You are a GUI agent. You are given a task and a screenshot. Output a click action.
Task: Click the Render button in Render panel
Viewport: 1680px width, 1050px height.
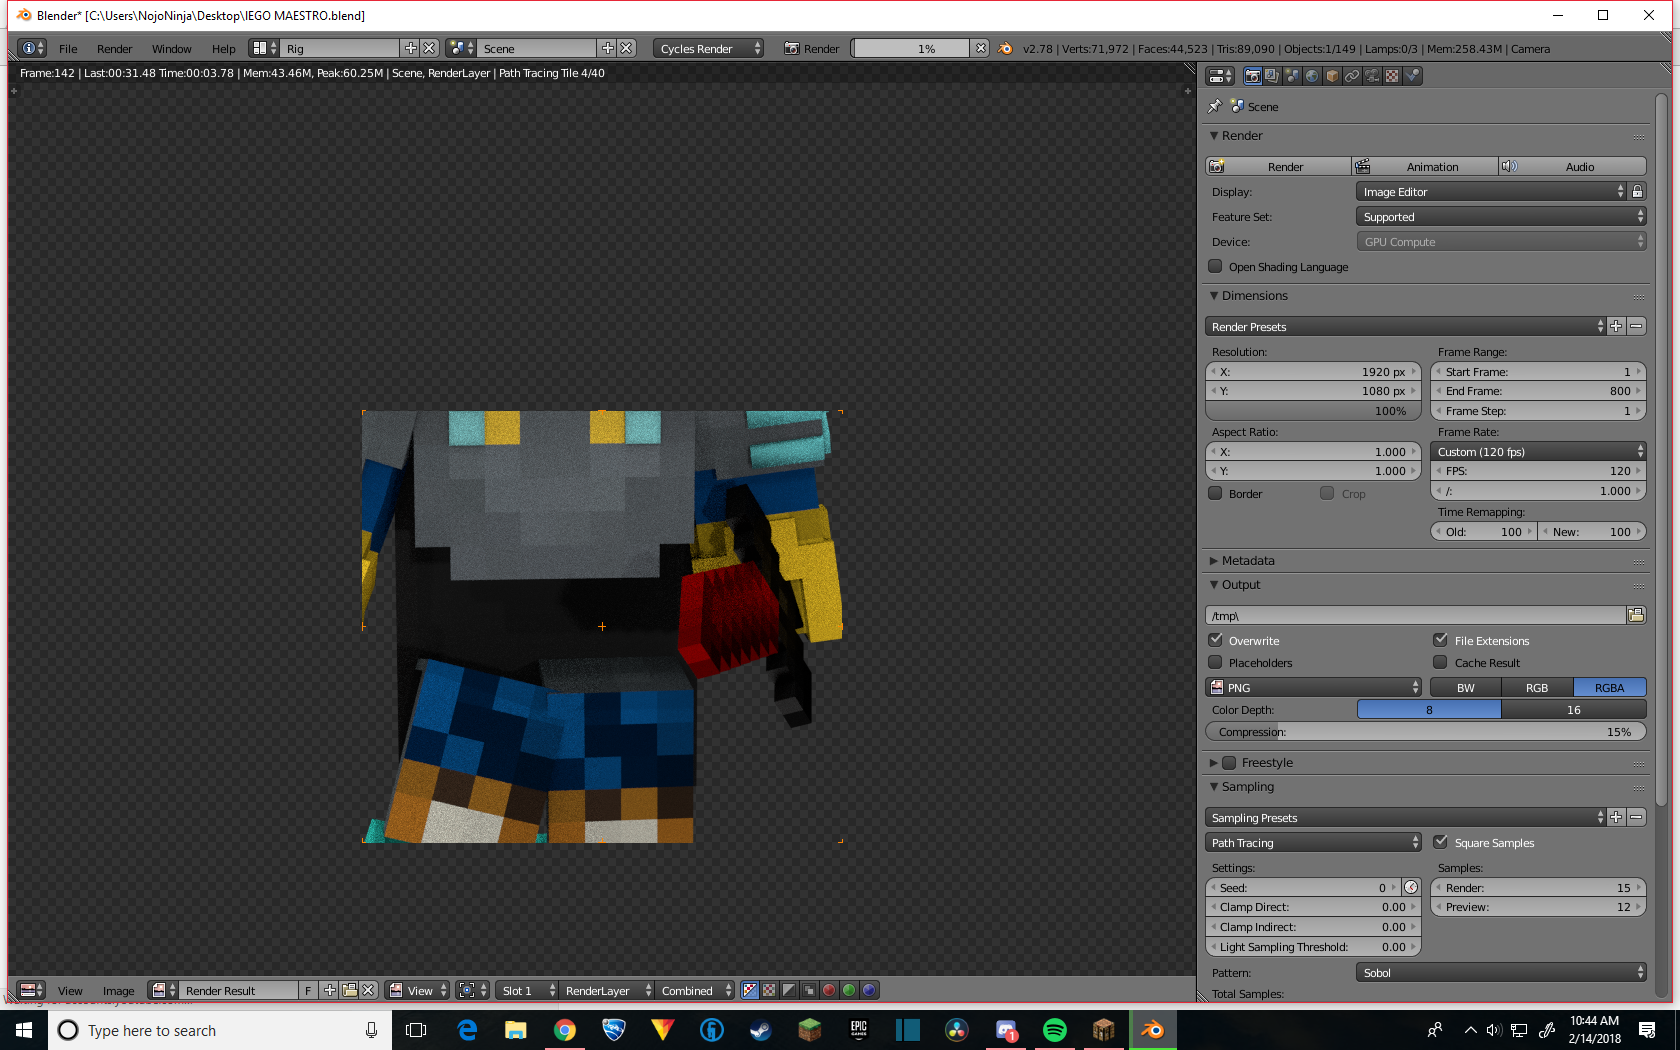[x=1278, y=166]
